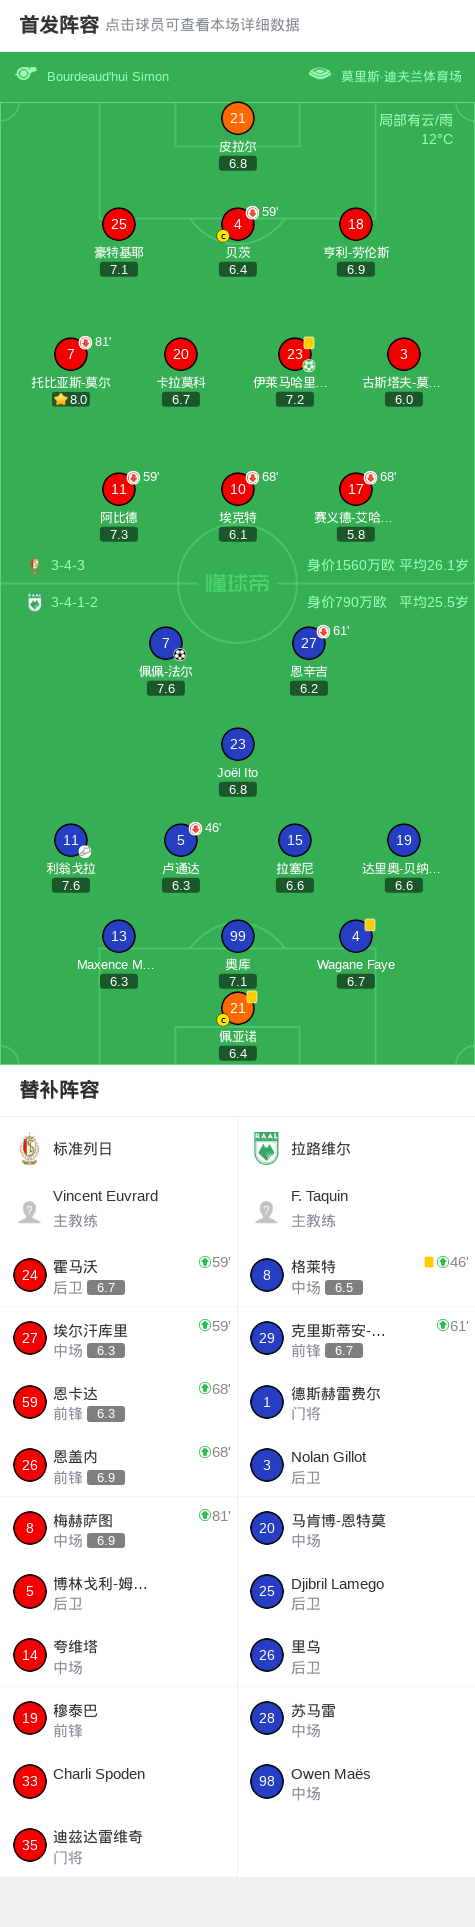The height and width of the screenshot is (1927, 475).
Task: Select 埃克特 number 10 player icon
Action: tap(238, 489)
